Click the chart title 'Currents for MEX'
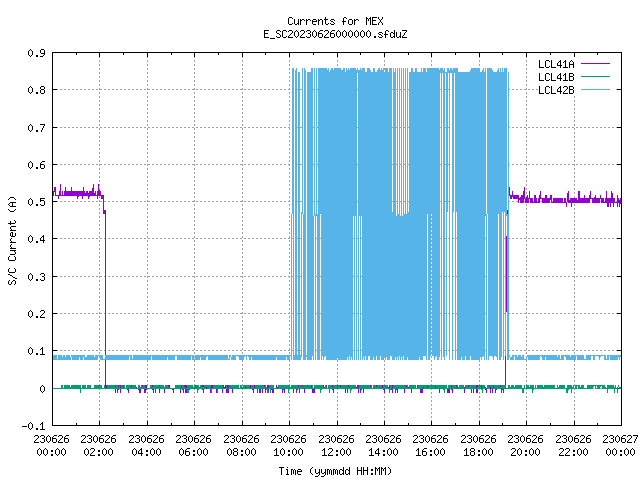This screenshot has width=640, height=480. [335, 21]
